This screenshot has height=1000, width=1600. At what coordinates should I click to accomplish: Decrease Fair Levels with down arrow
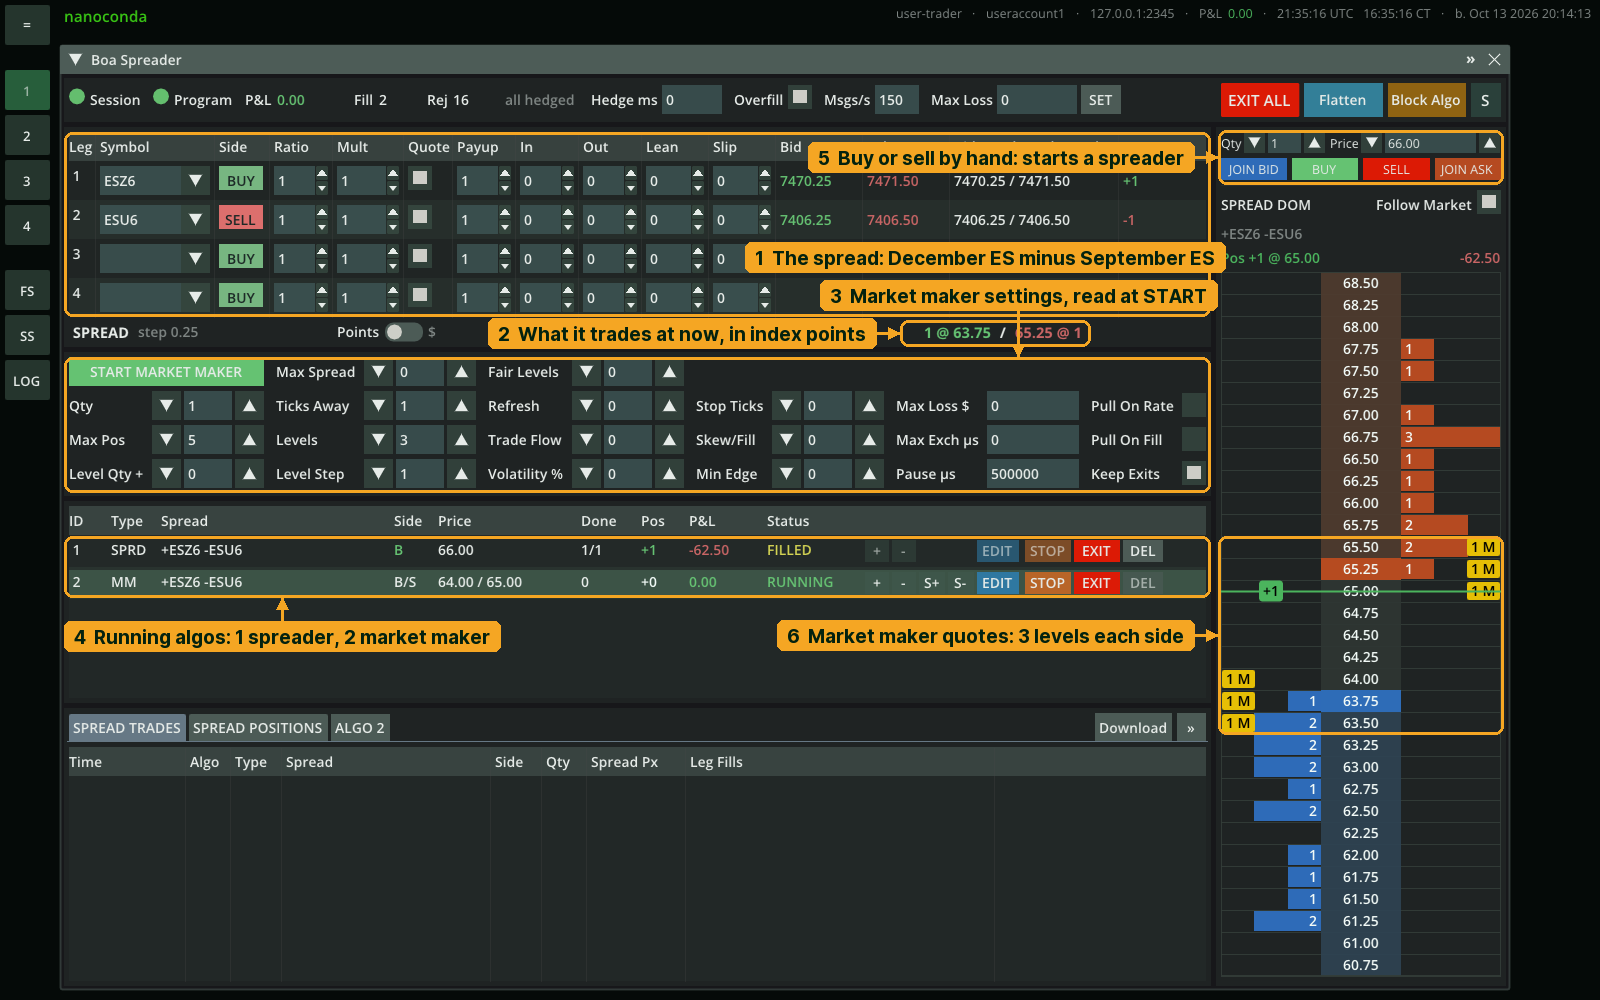pos(587,372)
